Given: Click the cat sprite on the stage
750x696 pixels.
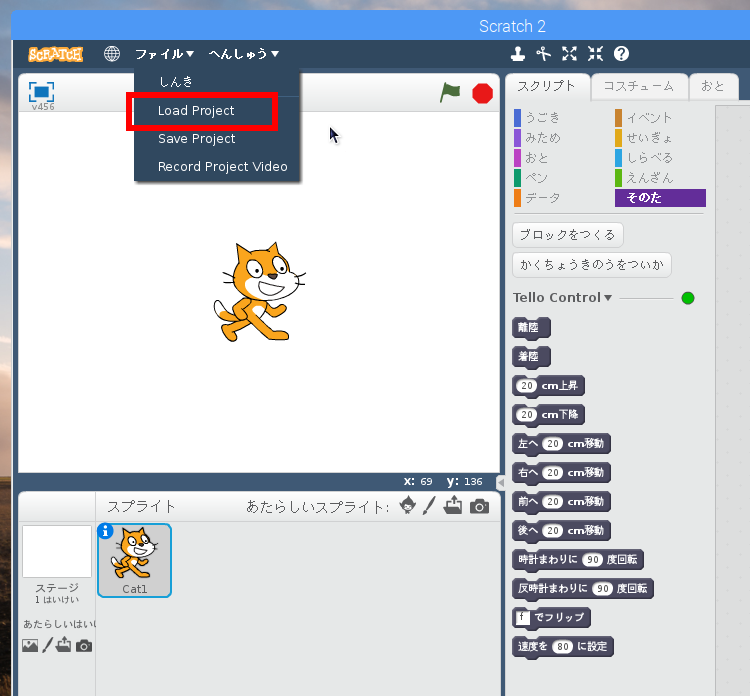Looking at the screenshot, I should coord(259,292).
